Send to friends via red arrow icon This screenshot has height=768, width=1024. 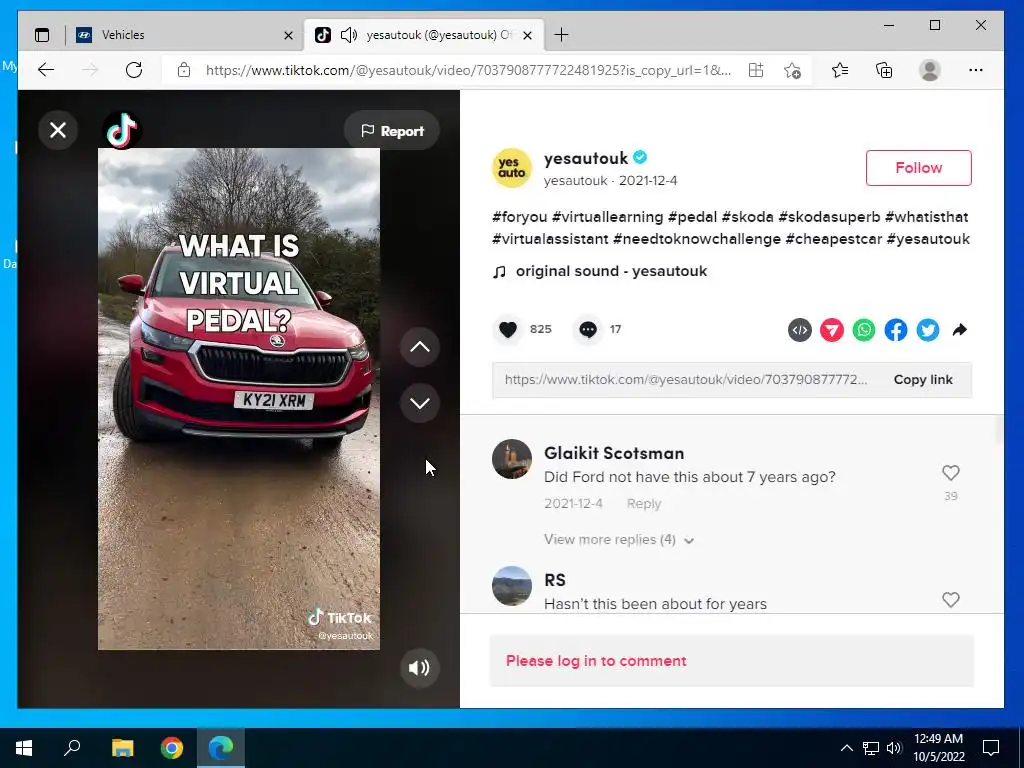click(x=831, y=330)
